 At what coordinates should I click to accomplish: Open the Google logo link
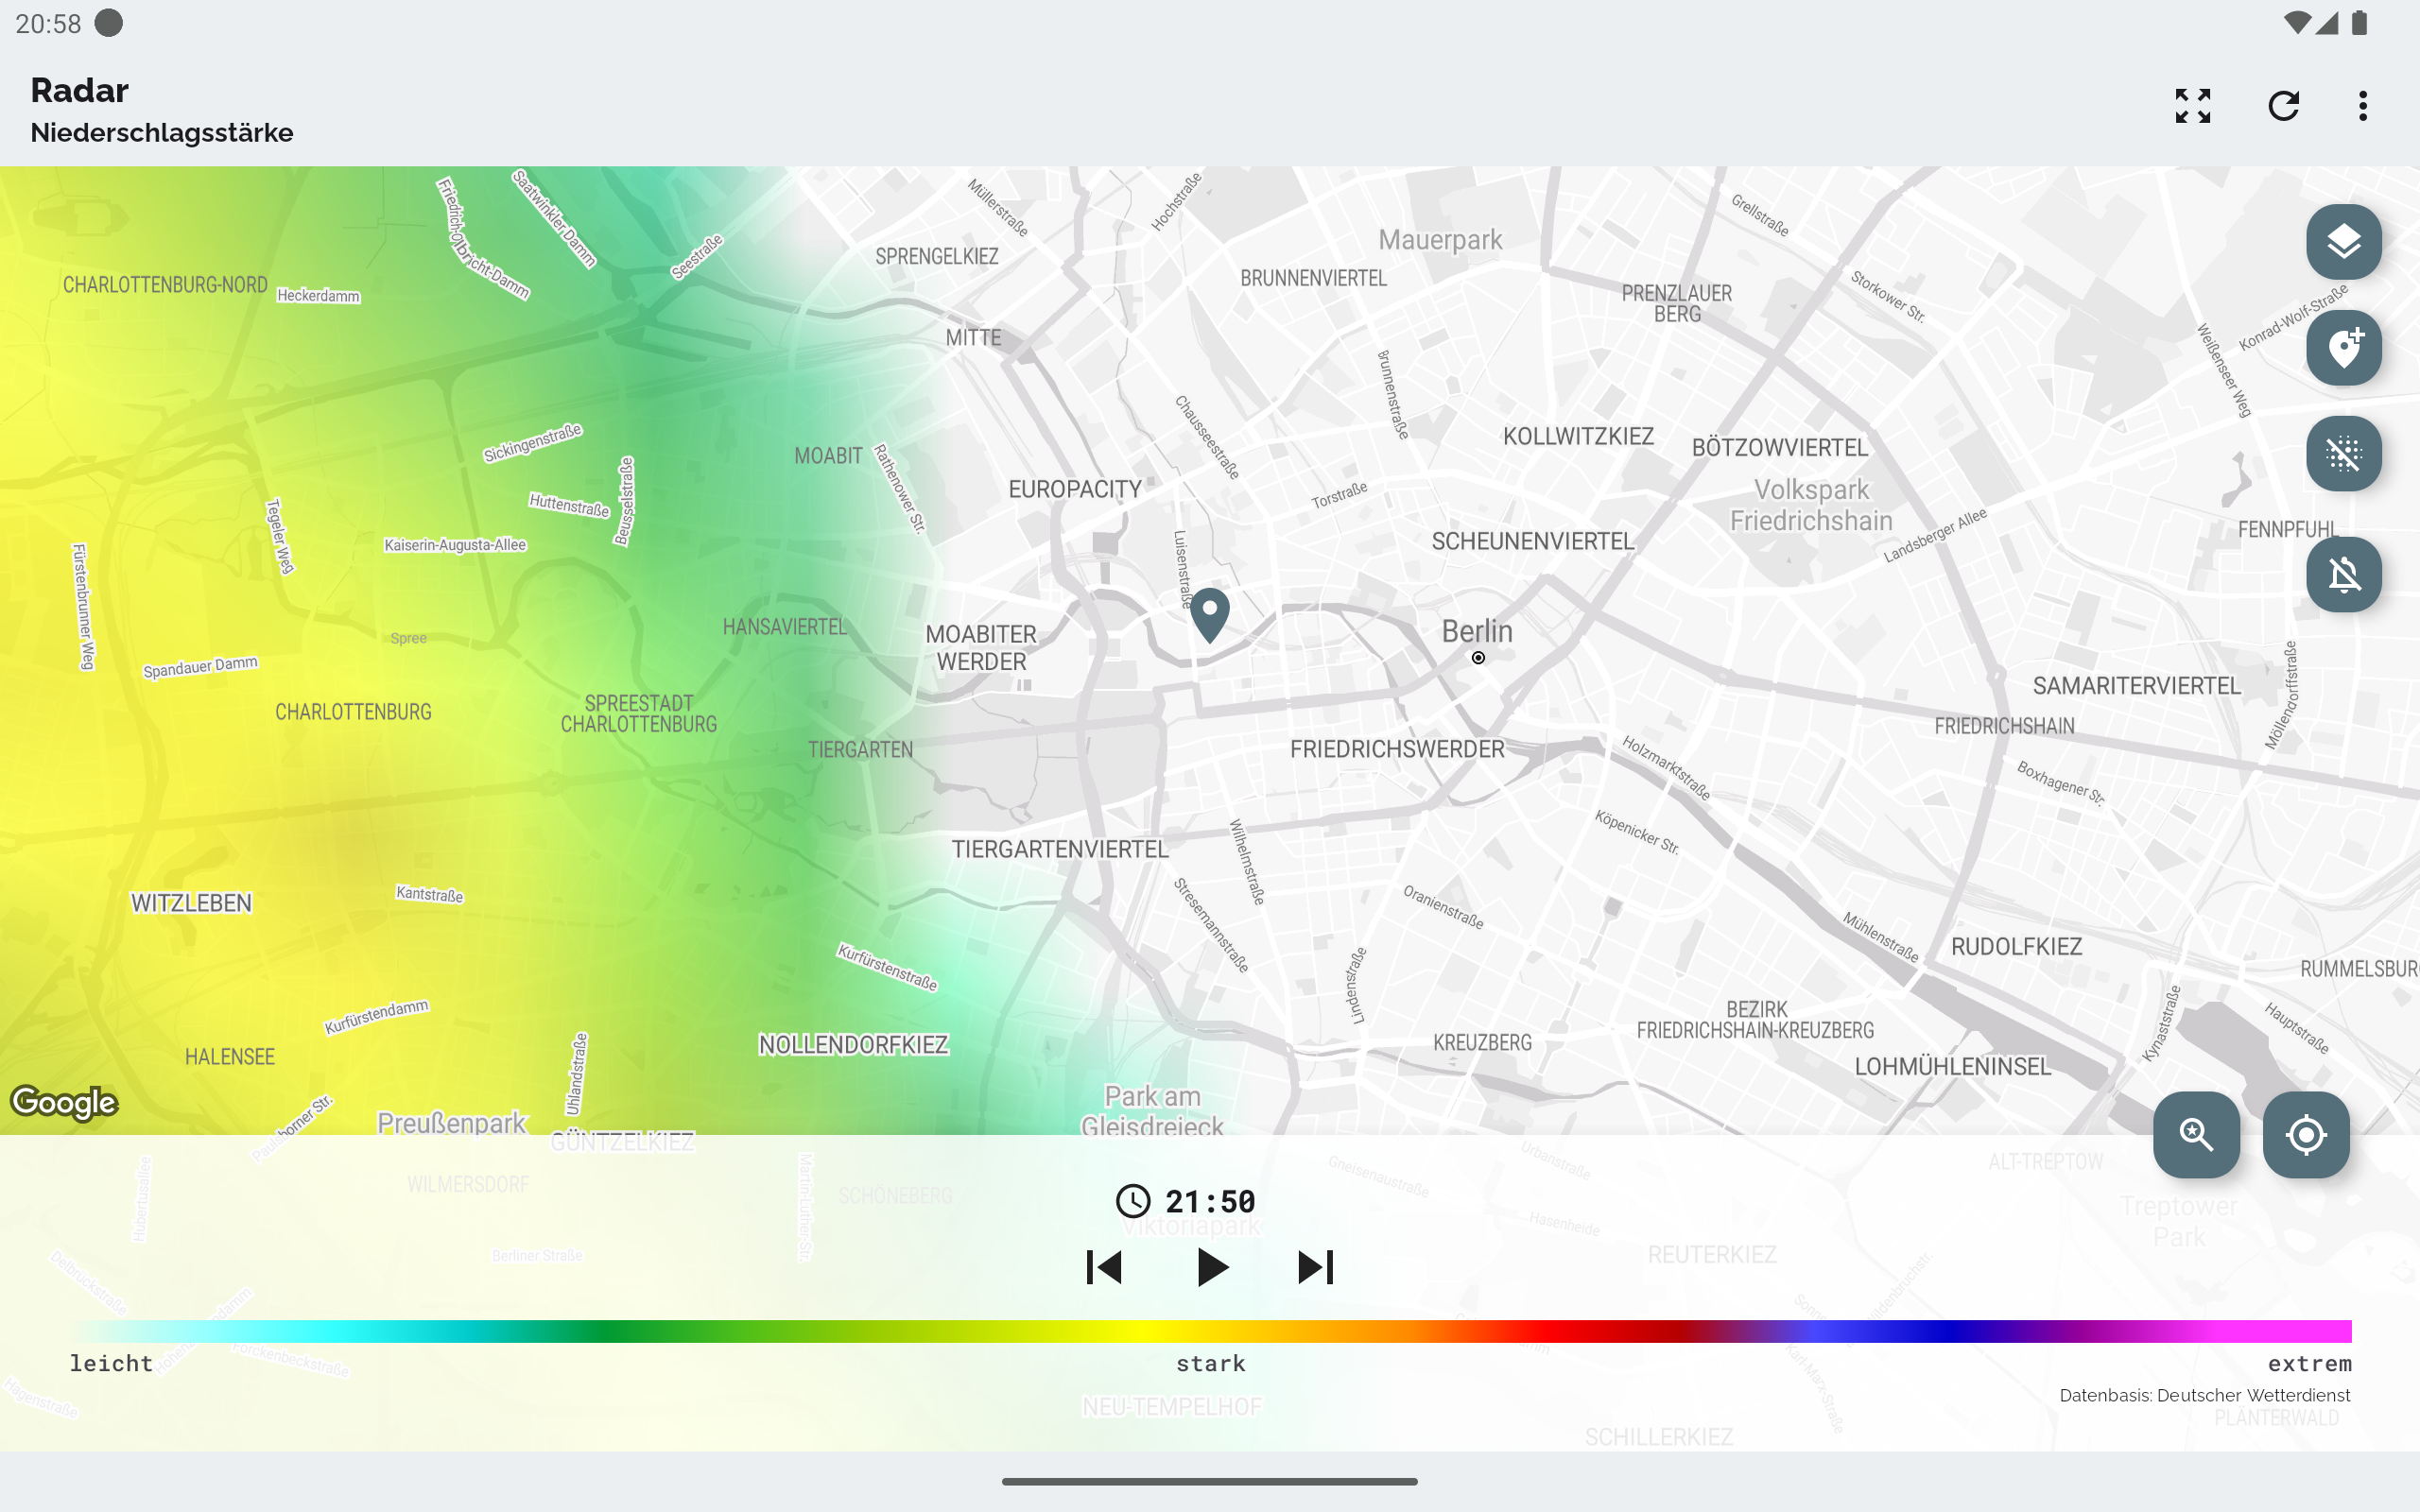coord(64,1102)
